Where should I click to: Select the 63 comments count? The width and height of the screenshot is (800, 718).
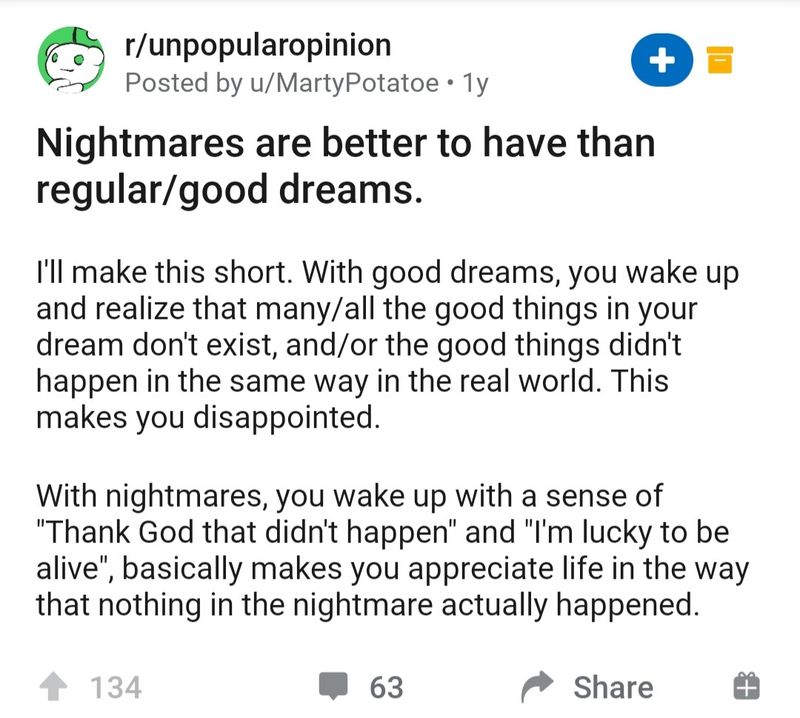[x=386, y=687]
